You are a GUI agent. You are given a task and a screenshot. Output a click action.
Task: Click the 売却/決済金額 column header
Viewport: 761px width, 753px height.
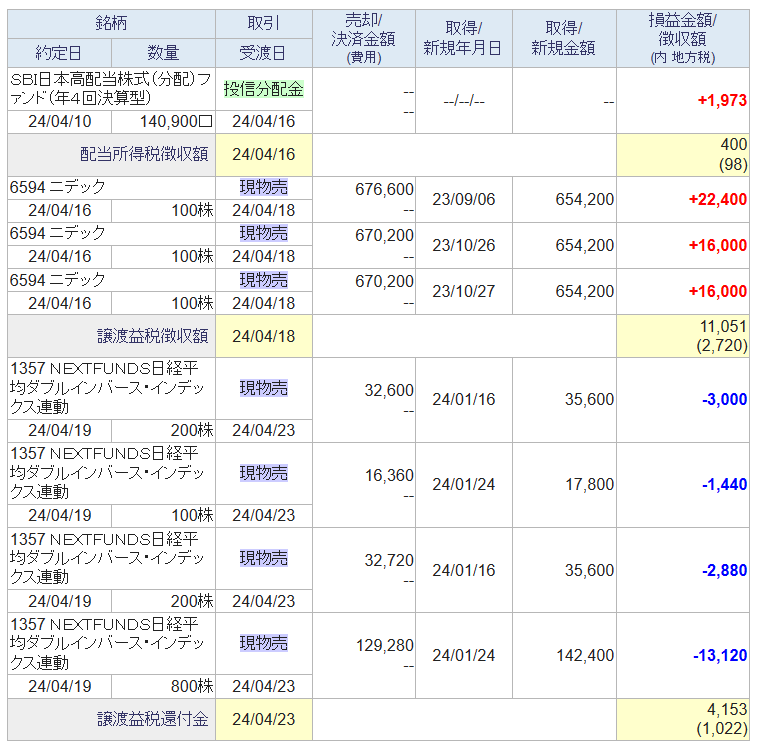(x=364, y=38)
